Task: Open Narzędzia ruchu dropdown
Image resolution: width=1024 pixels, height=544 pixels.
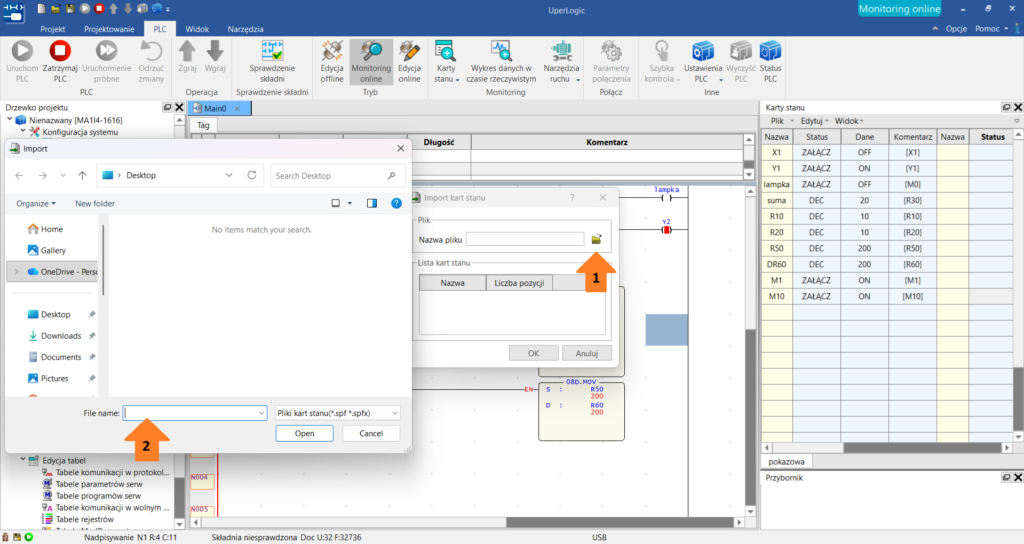Action: point(561,61)
